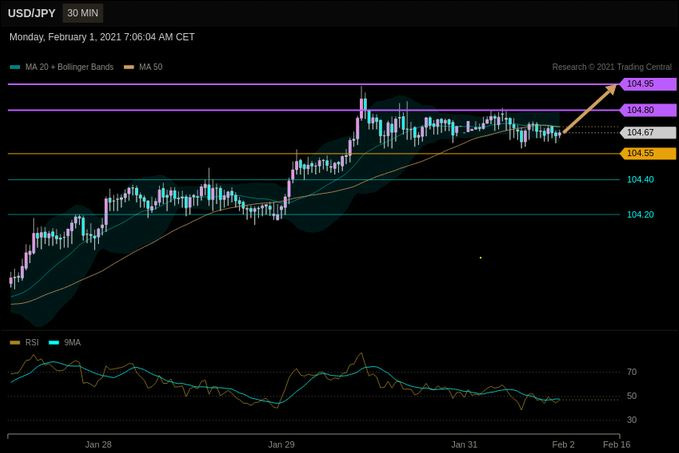Image resolution: width=679 pixels, height=453 pixels.
Task: Click the 104.20 support level label
Action: tap(640, 214)
